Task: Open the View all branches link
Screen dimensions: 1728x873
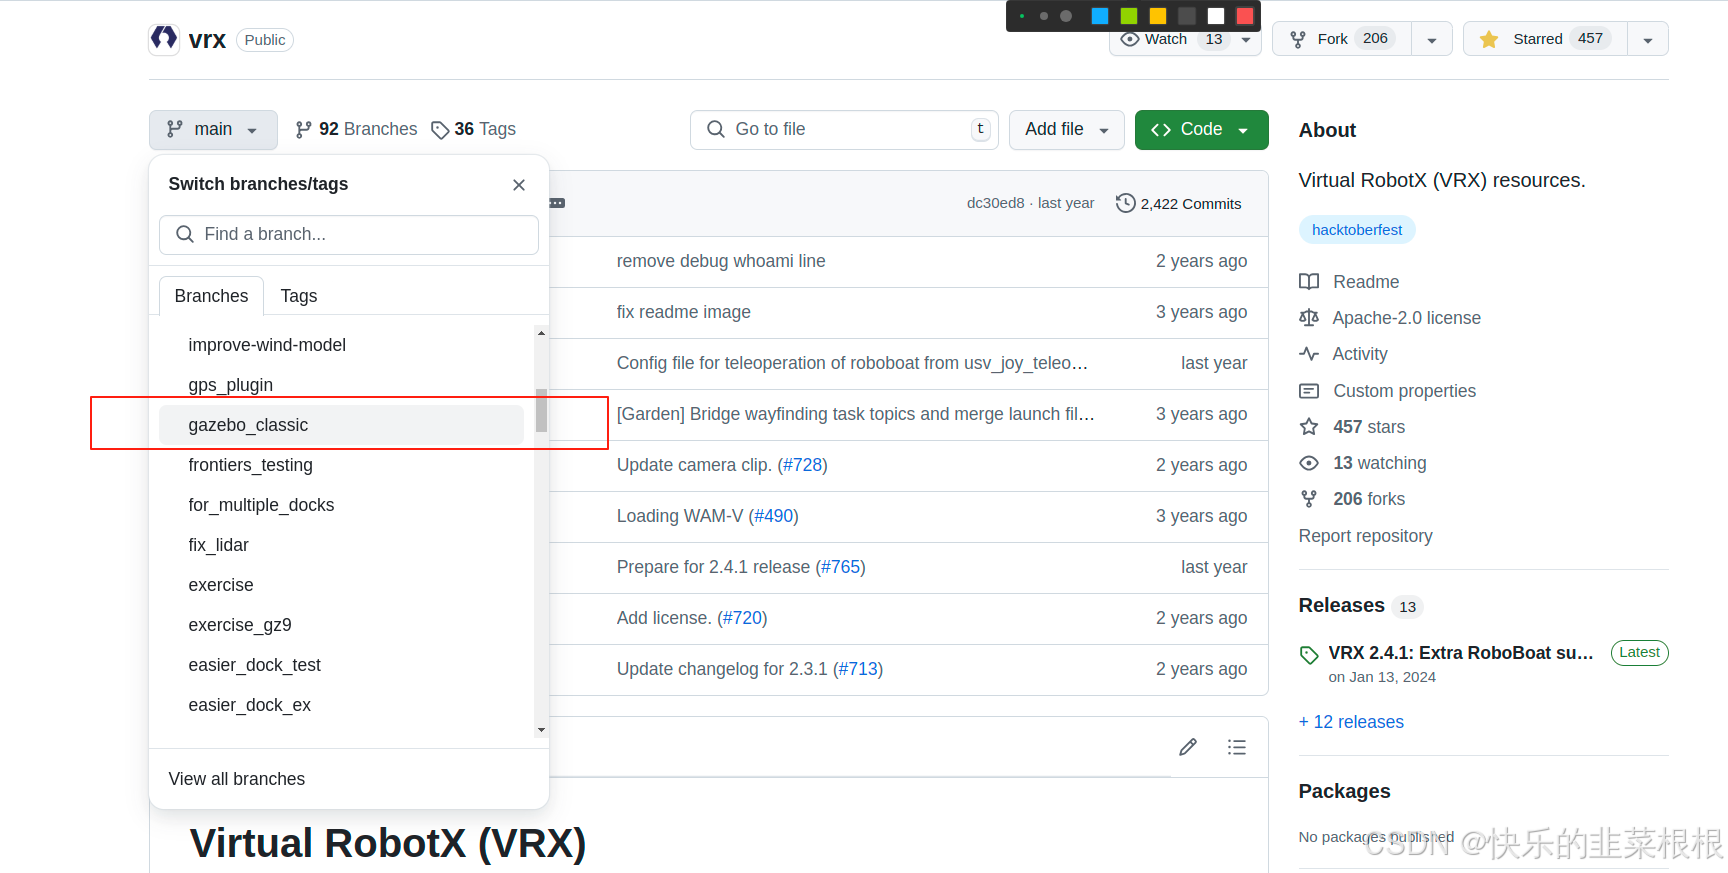Action: point(237,779)
